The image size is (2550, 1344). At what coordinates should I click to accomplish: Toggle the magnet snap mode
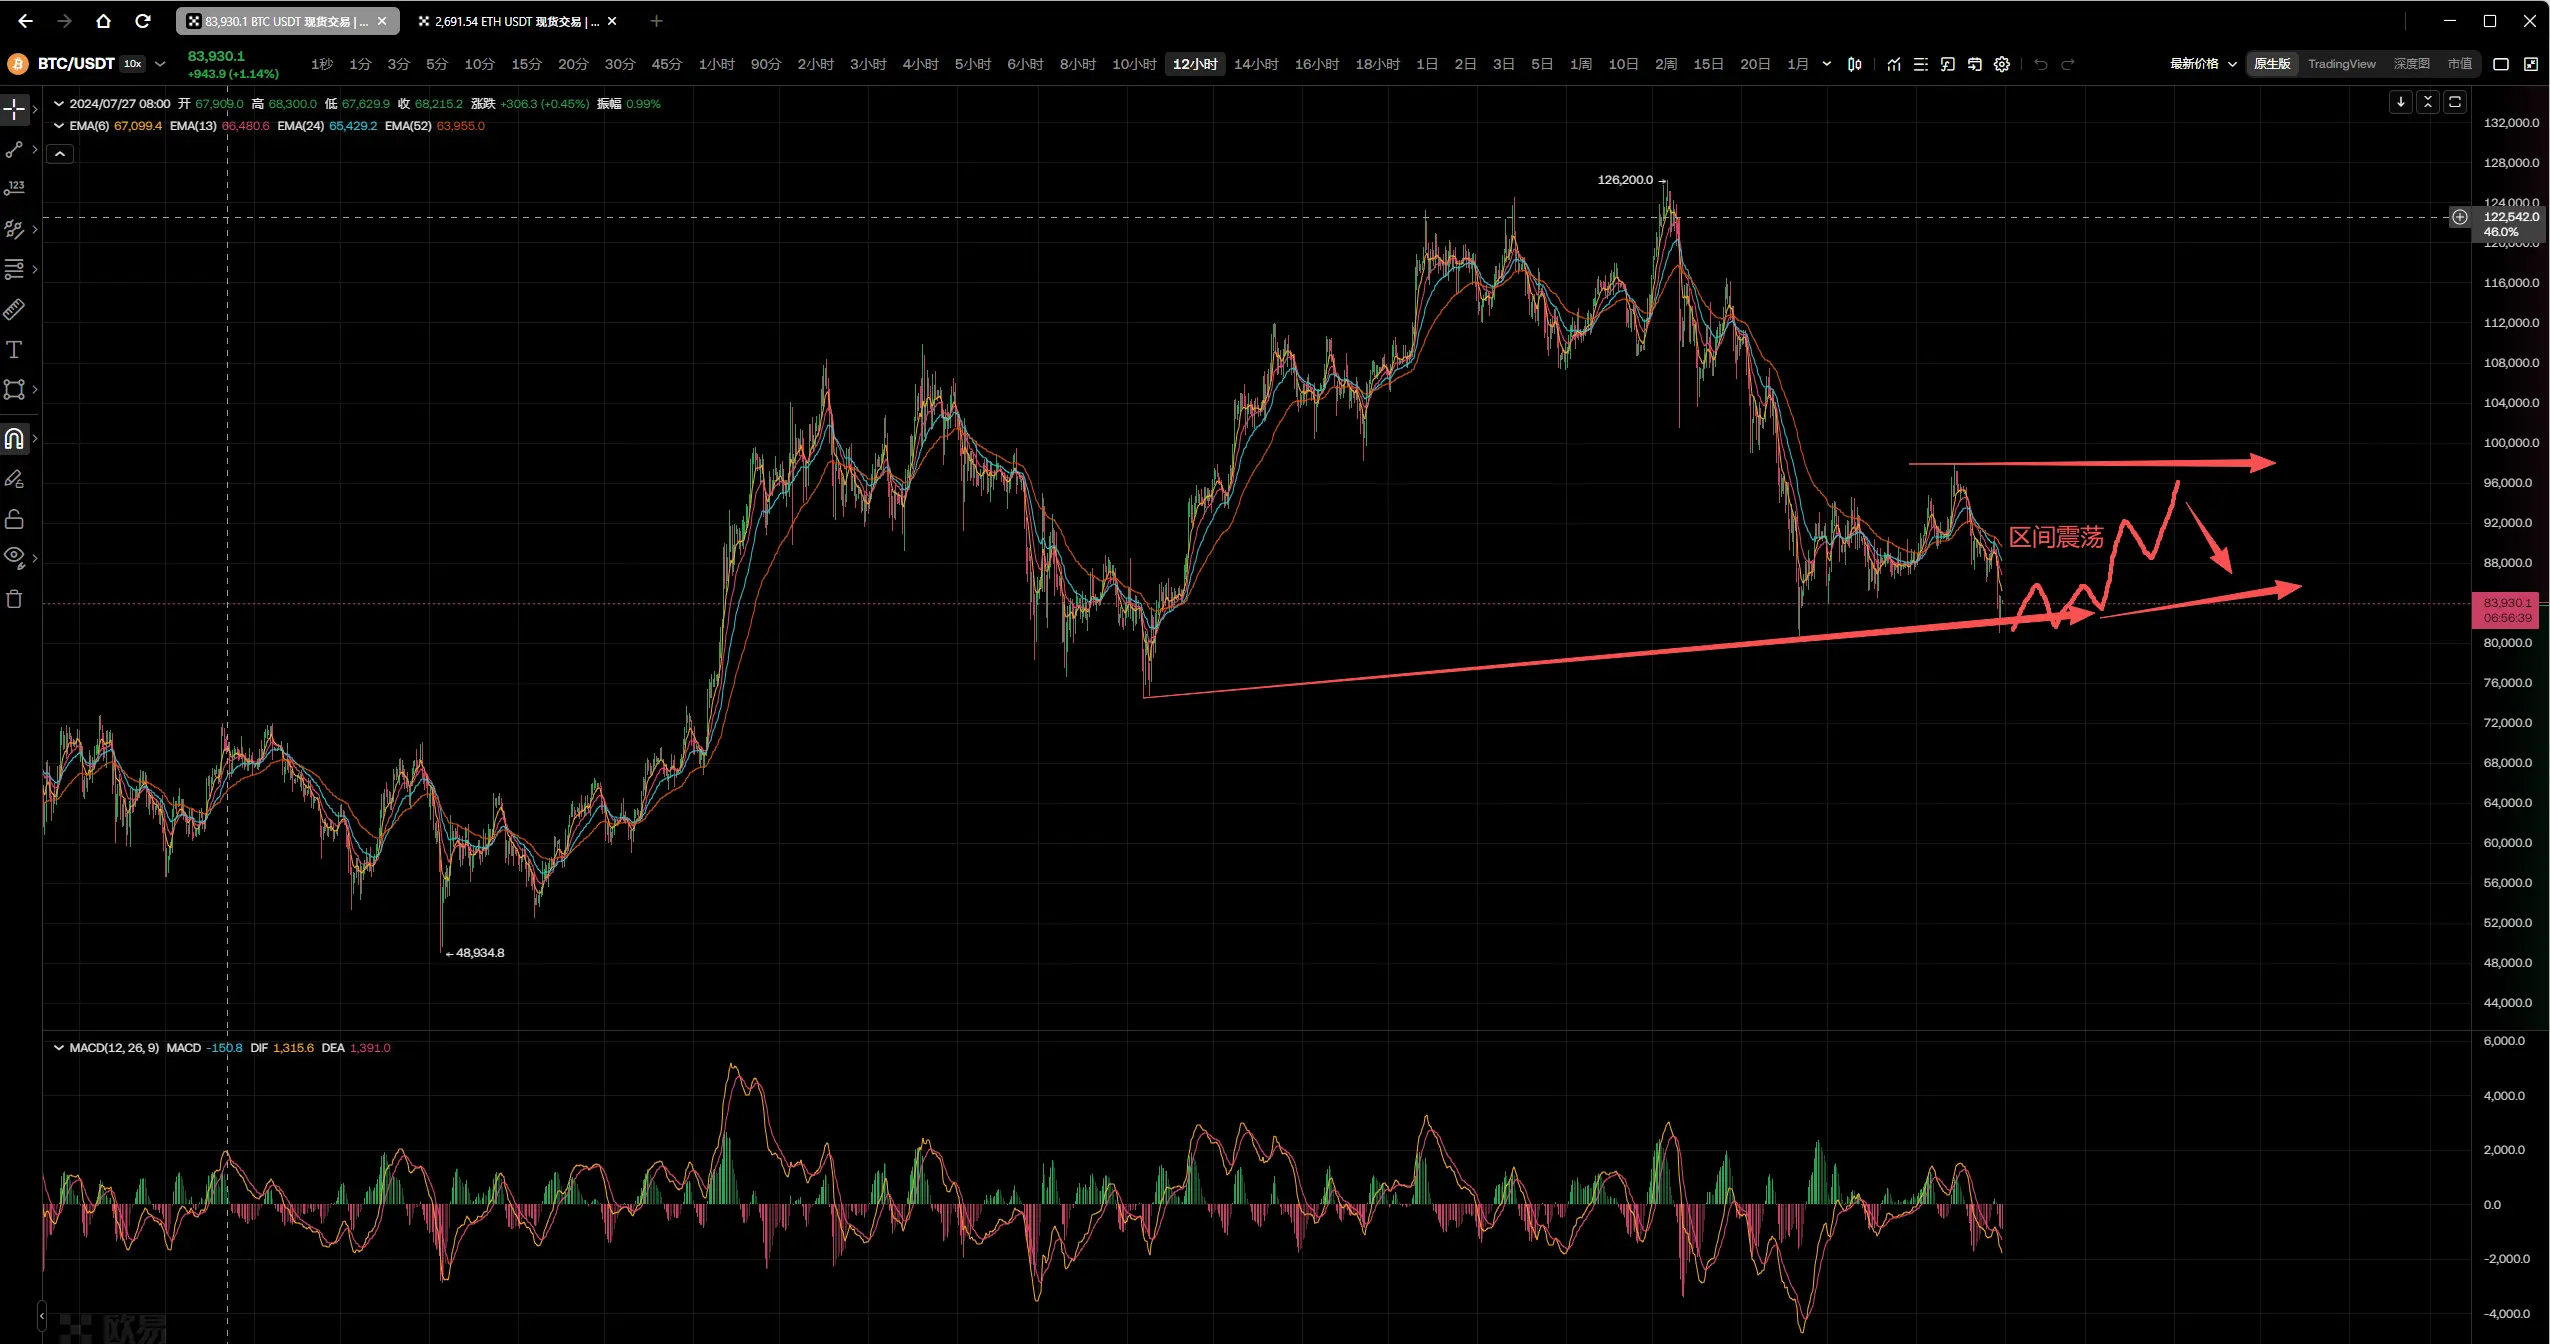click(x=14, y=439)
